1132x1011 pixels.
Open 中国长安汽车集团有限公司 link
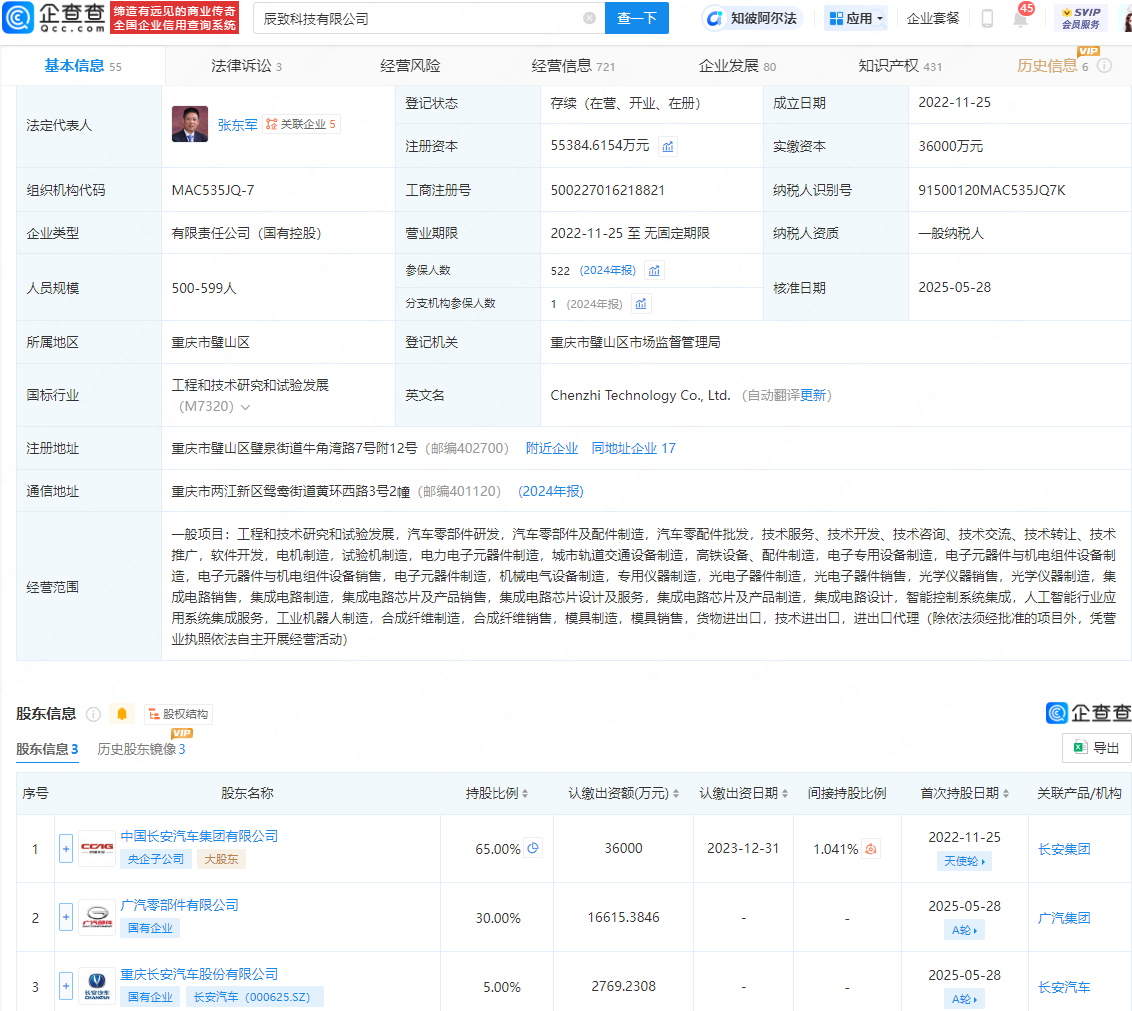pyautogui.click(x=199, y=836)
